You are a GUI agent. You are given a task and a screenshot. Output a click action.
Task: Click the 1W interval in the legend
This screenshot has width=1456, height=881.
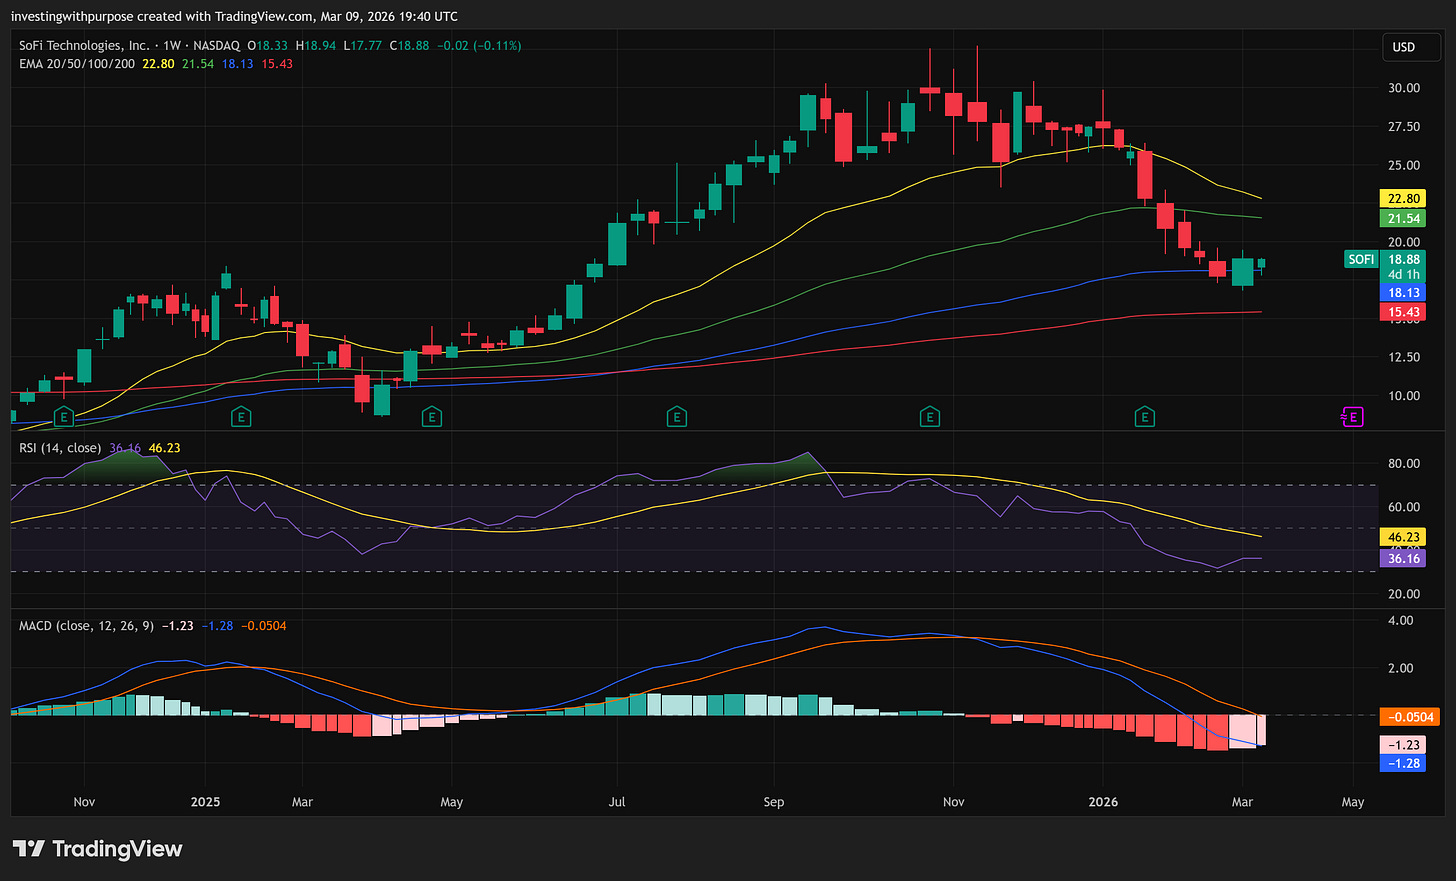tap(172, 45)
